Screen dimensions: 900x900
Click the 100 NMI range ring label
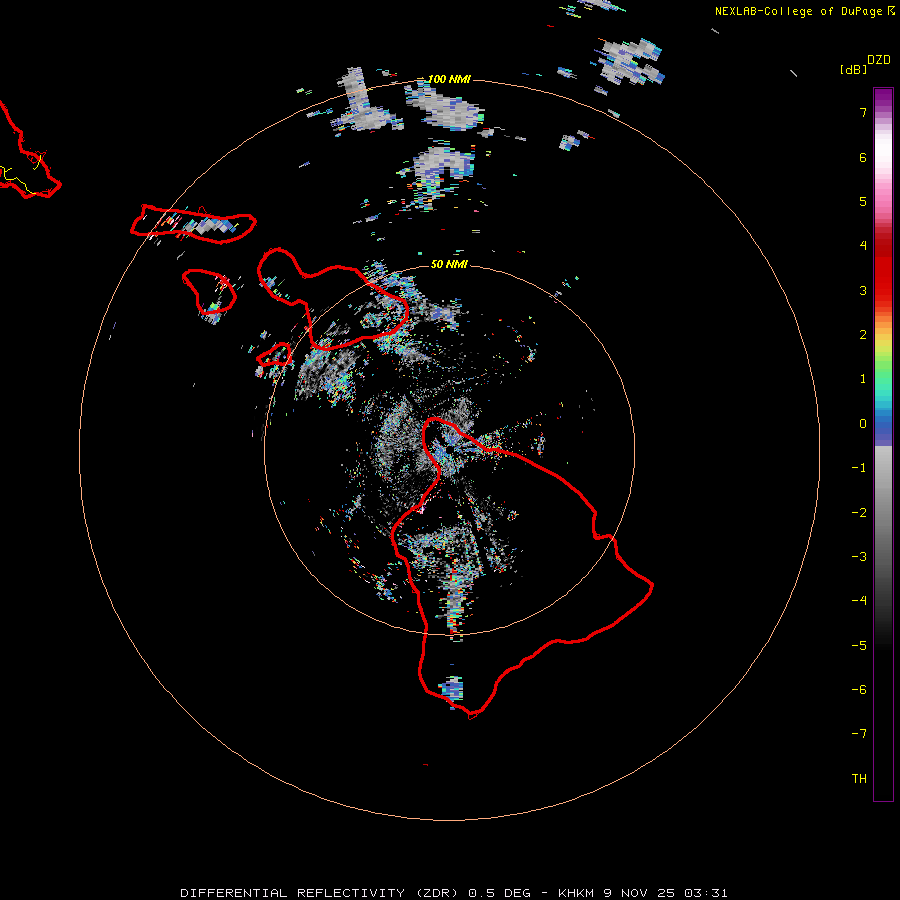(449, 79)
